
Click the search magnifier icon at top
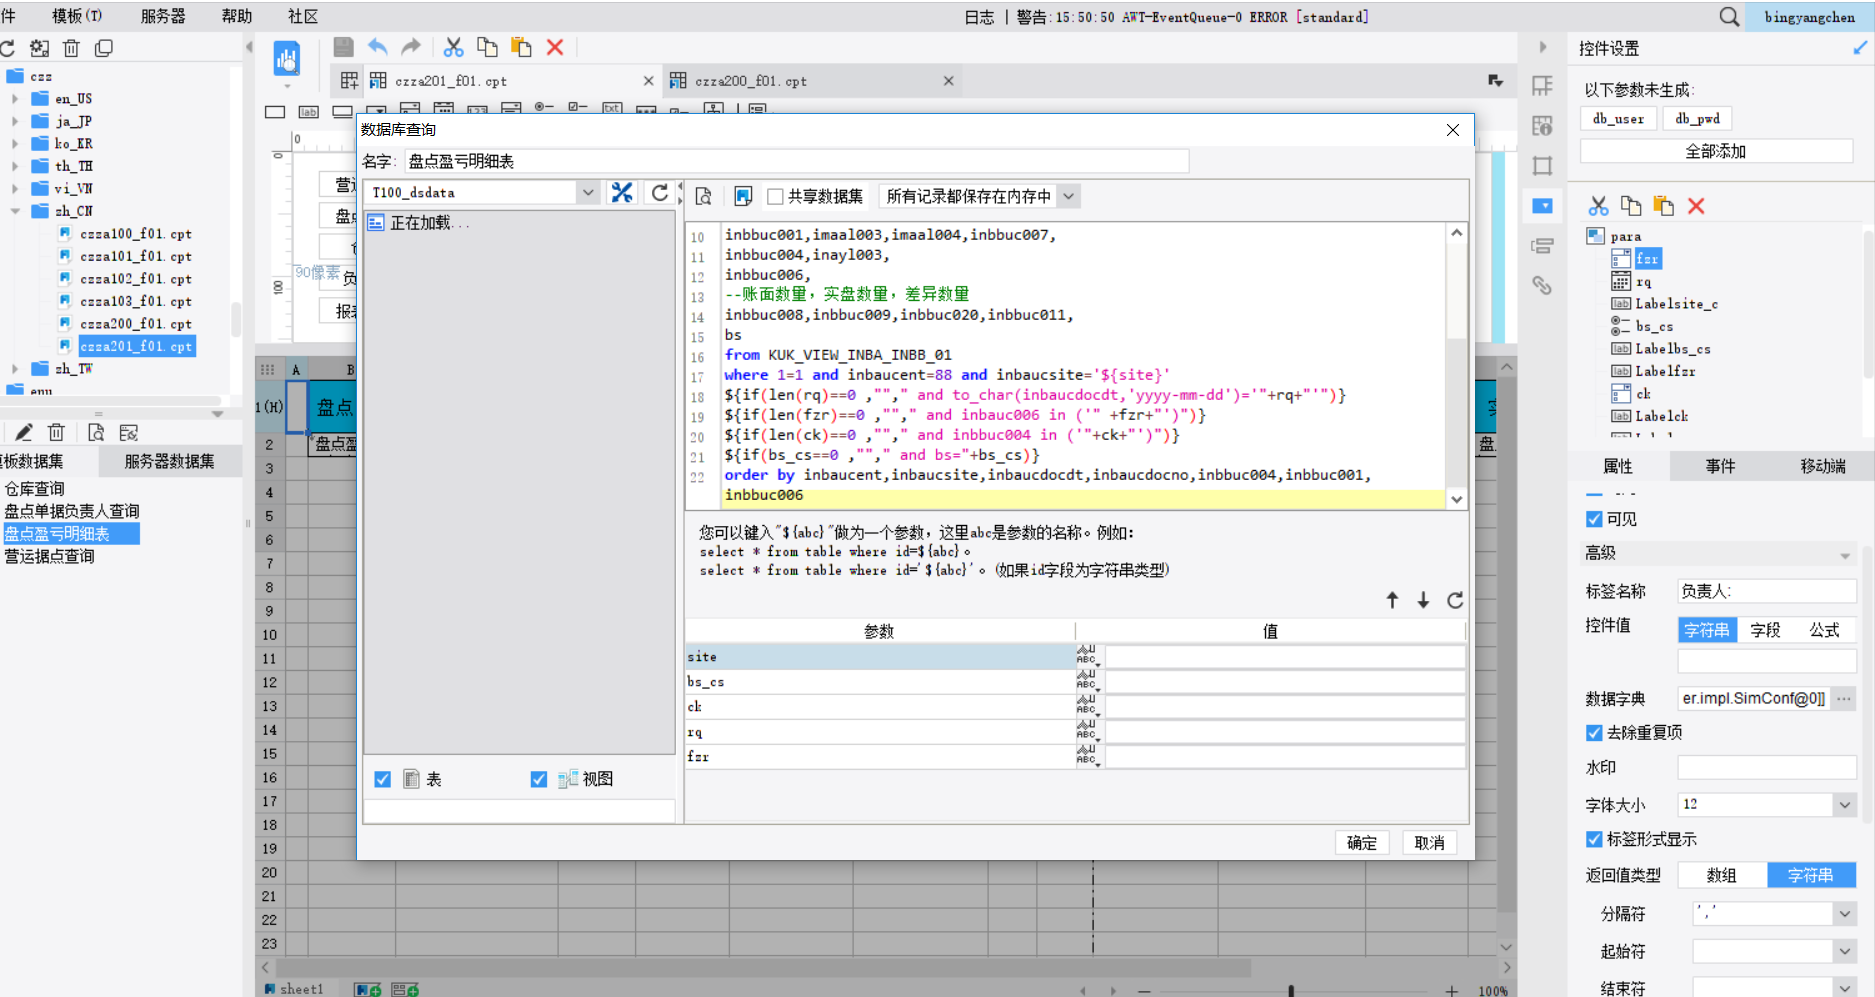point(1729,17)
